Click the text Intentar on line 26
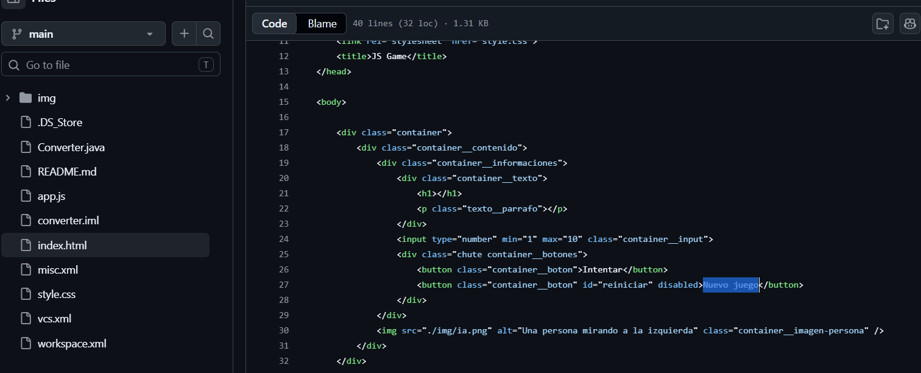 (603, 270)
